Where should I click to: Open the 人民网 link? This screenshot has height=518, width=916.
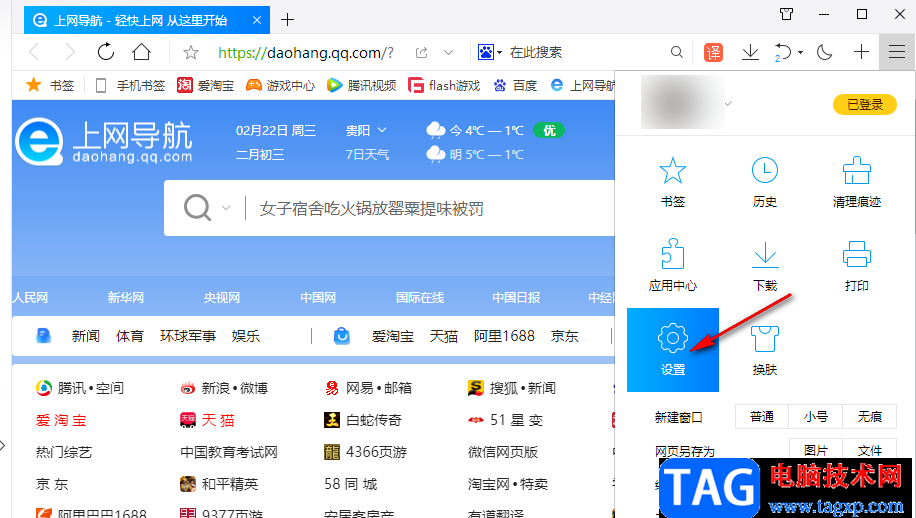click(x=30, y=297)
